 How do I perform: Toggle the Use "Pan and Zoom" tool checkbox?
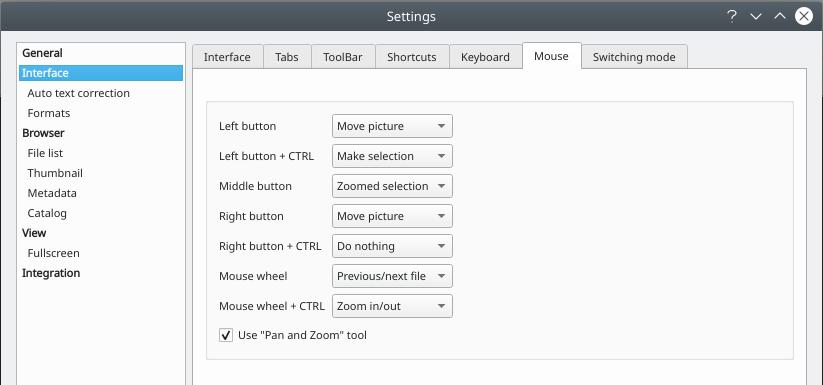226,335
